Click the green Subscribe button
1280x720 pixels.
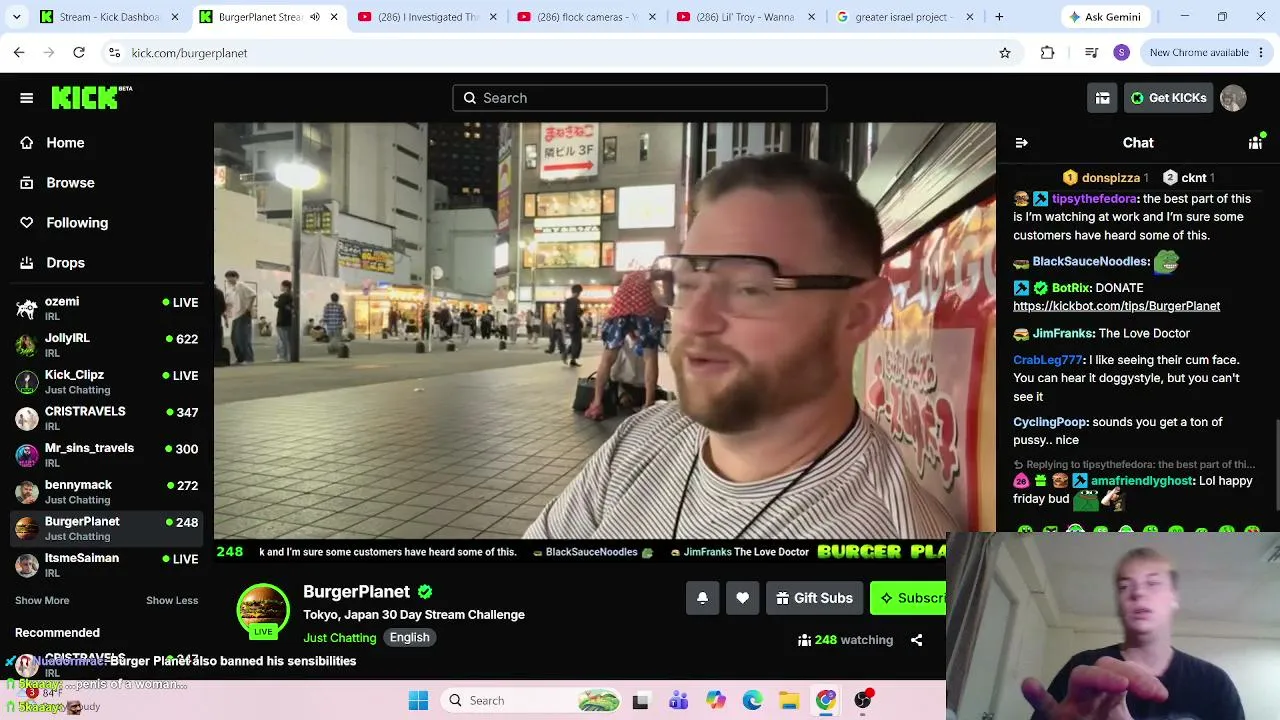tap(908, 598)
